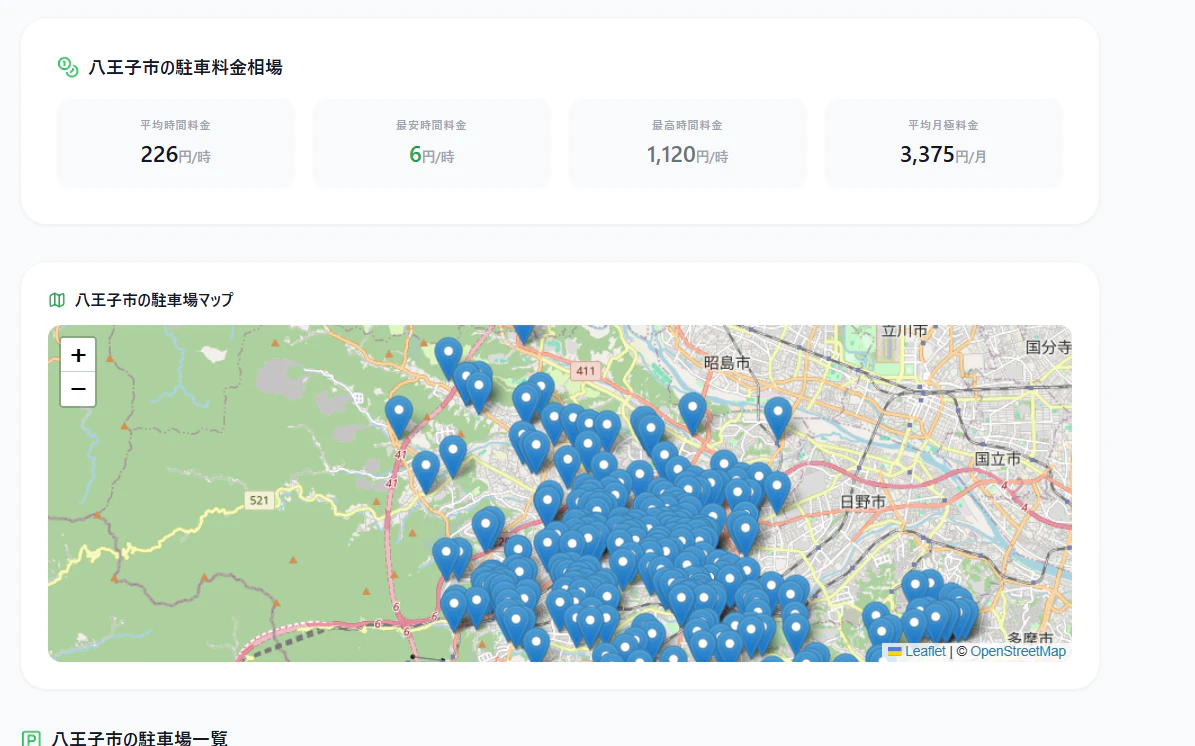
Task: Click the 八王子市の駐車場マップ heading
Action: (x=154, y=300)
